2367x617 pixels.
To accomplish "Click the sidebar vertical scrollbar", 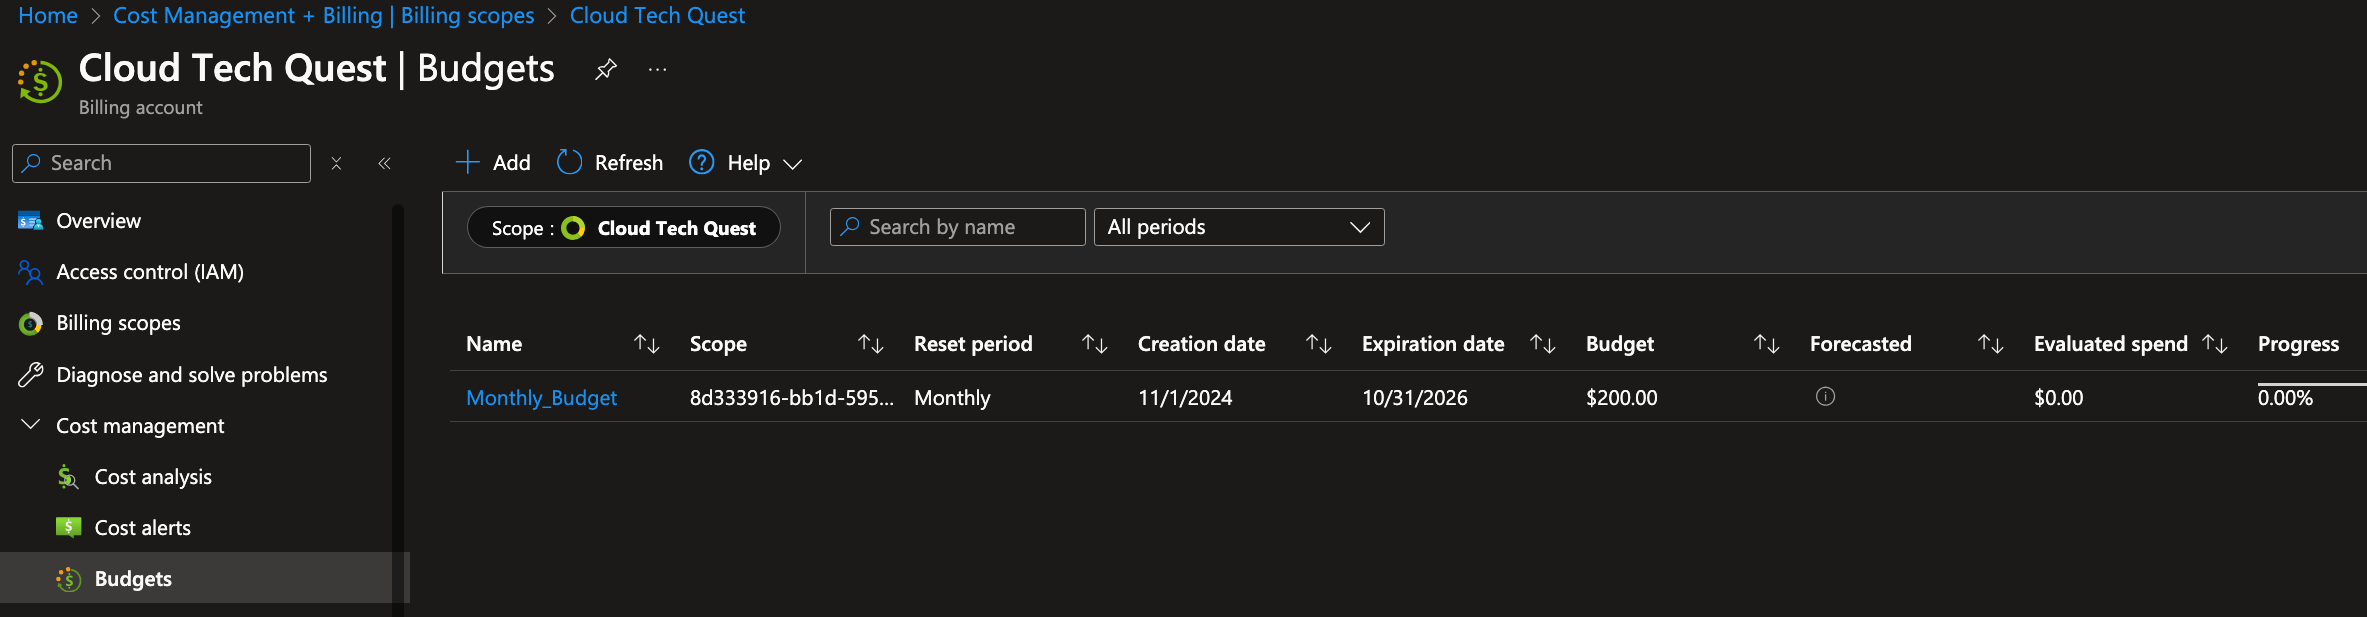I will [398, 410].
